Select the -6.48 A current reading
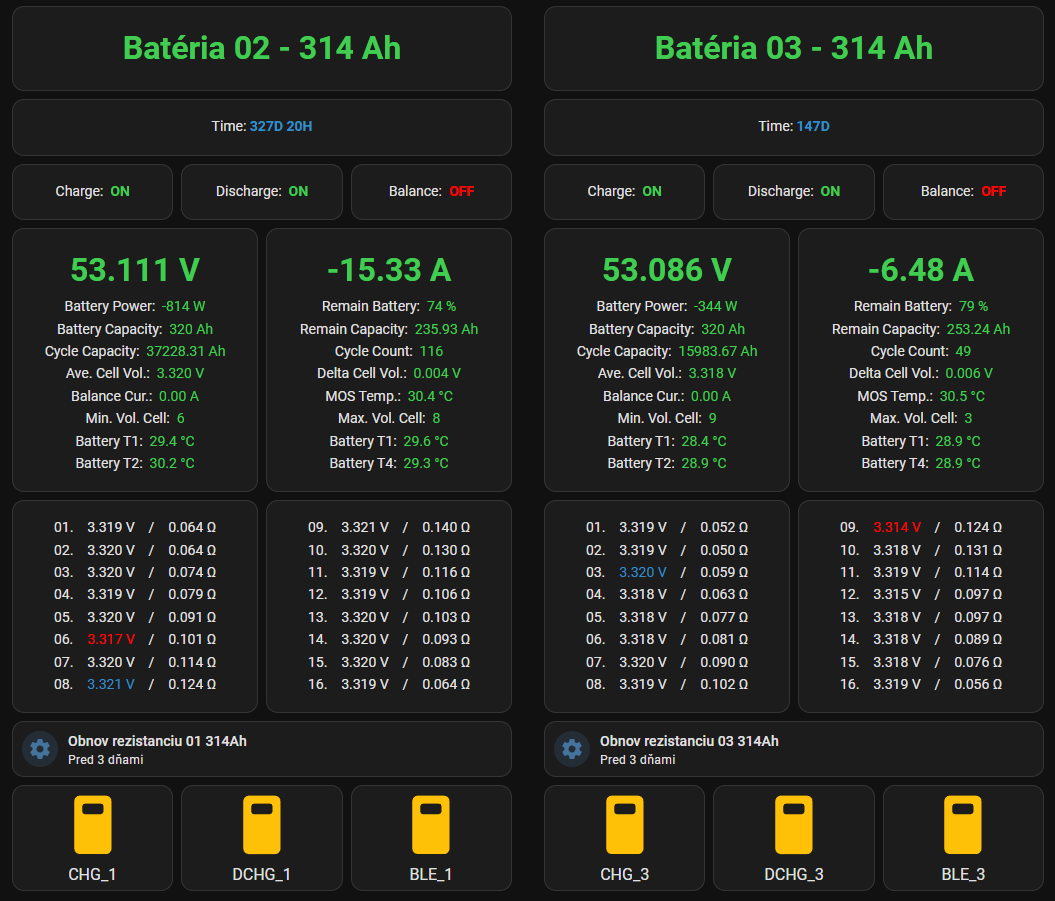1055x901 pixels. point(921,270)
